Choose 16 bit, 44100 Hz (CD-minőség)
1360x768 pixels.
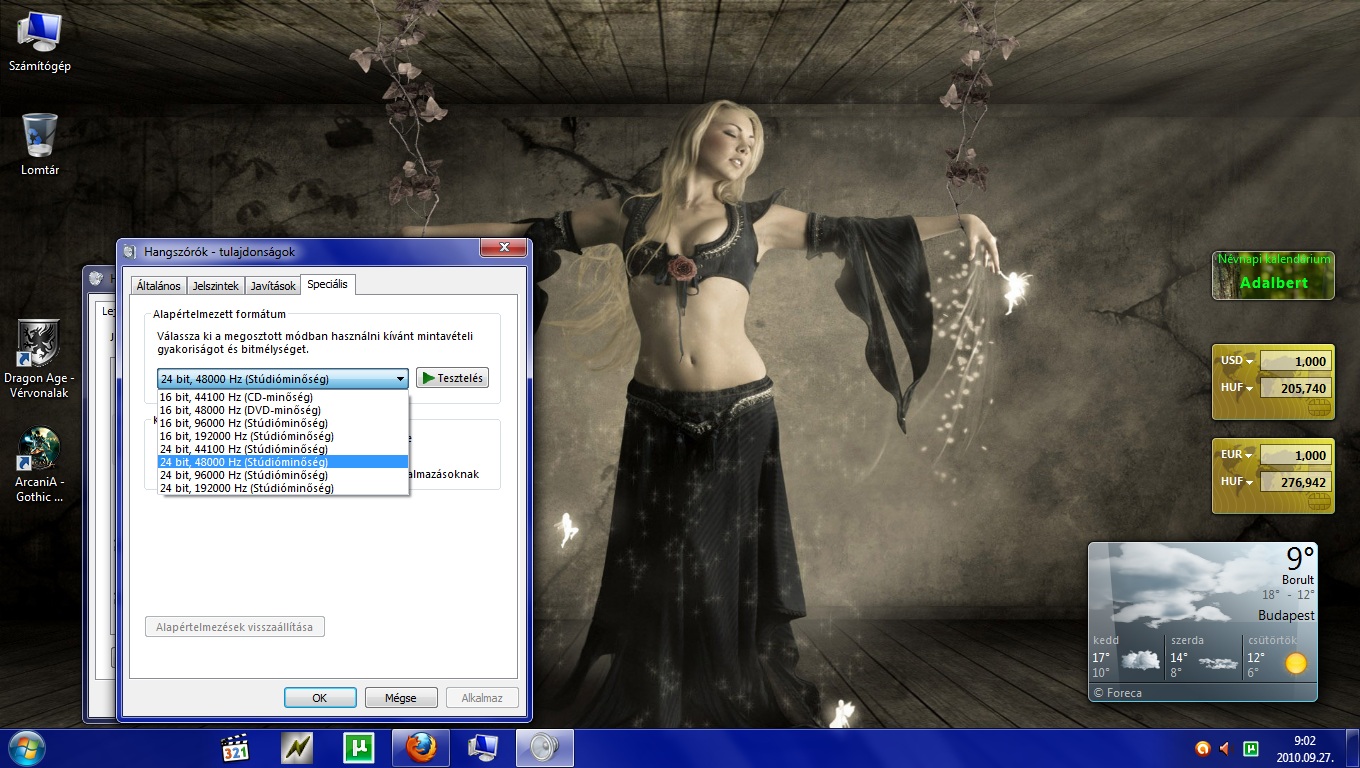point(283,397)
